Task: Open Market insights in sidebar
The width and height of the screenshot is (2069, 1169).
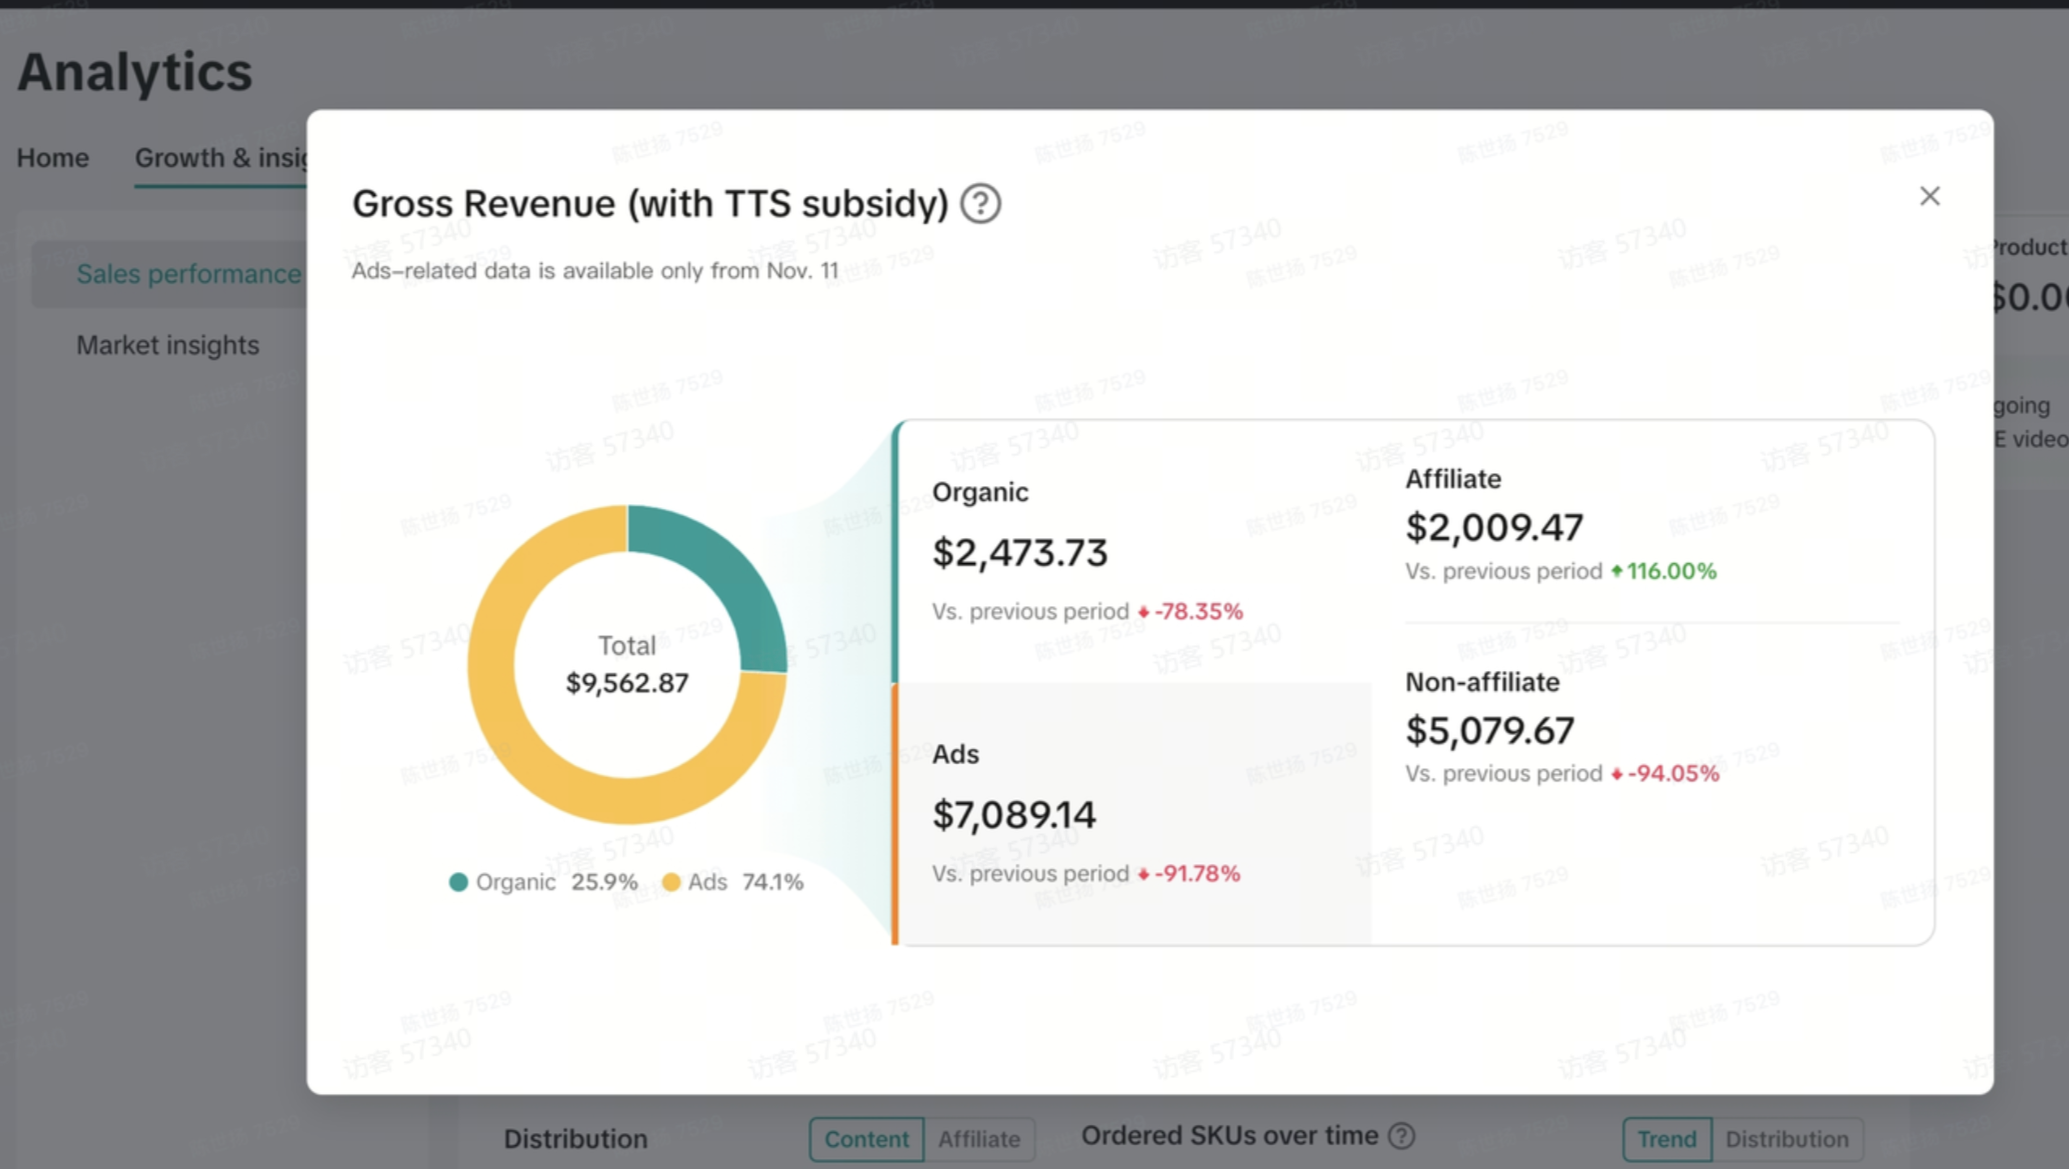Action: (168, 345)
